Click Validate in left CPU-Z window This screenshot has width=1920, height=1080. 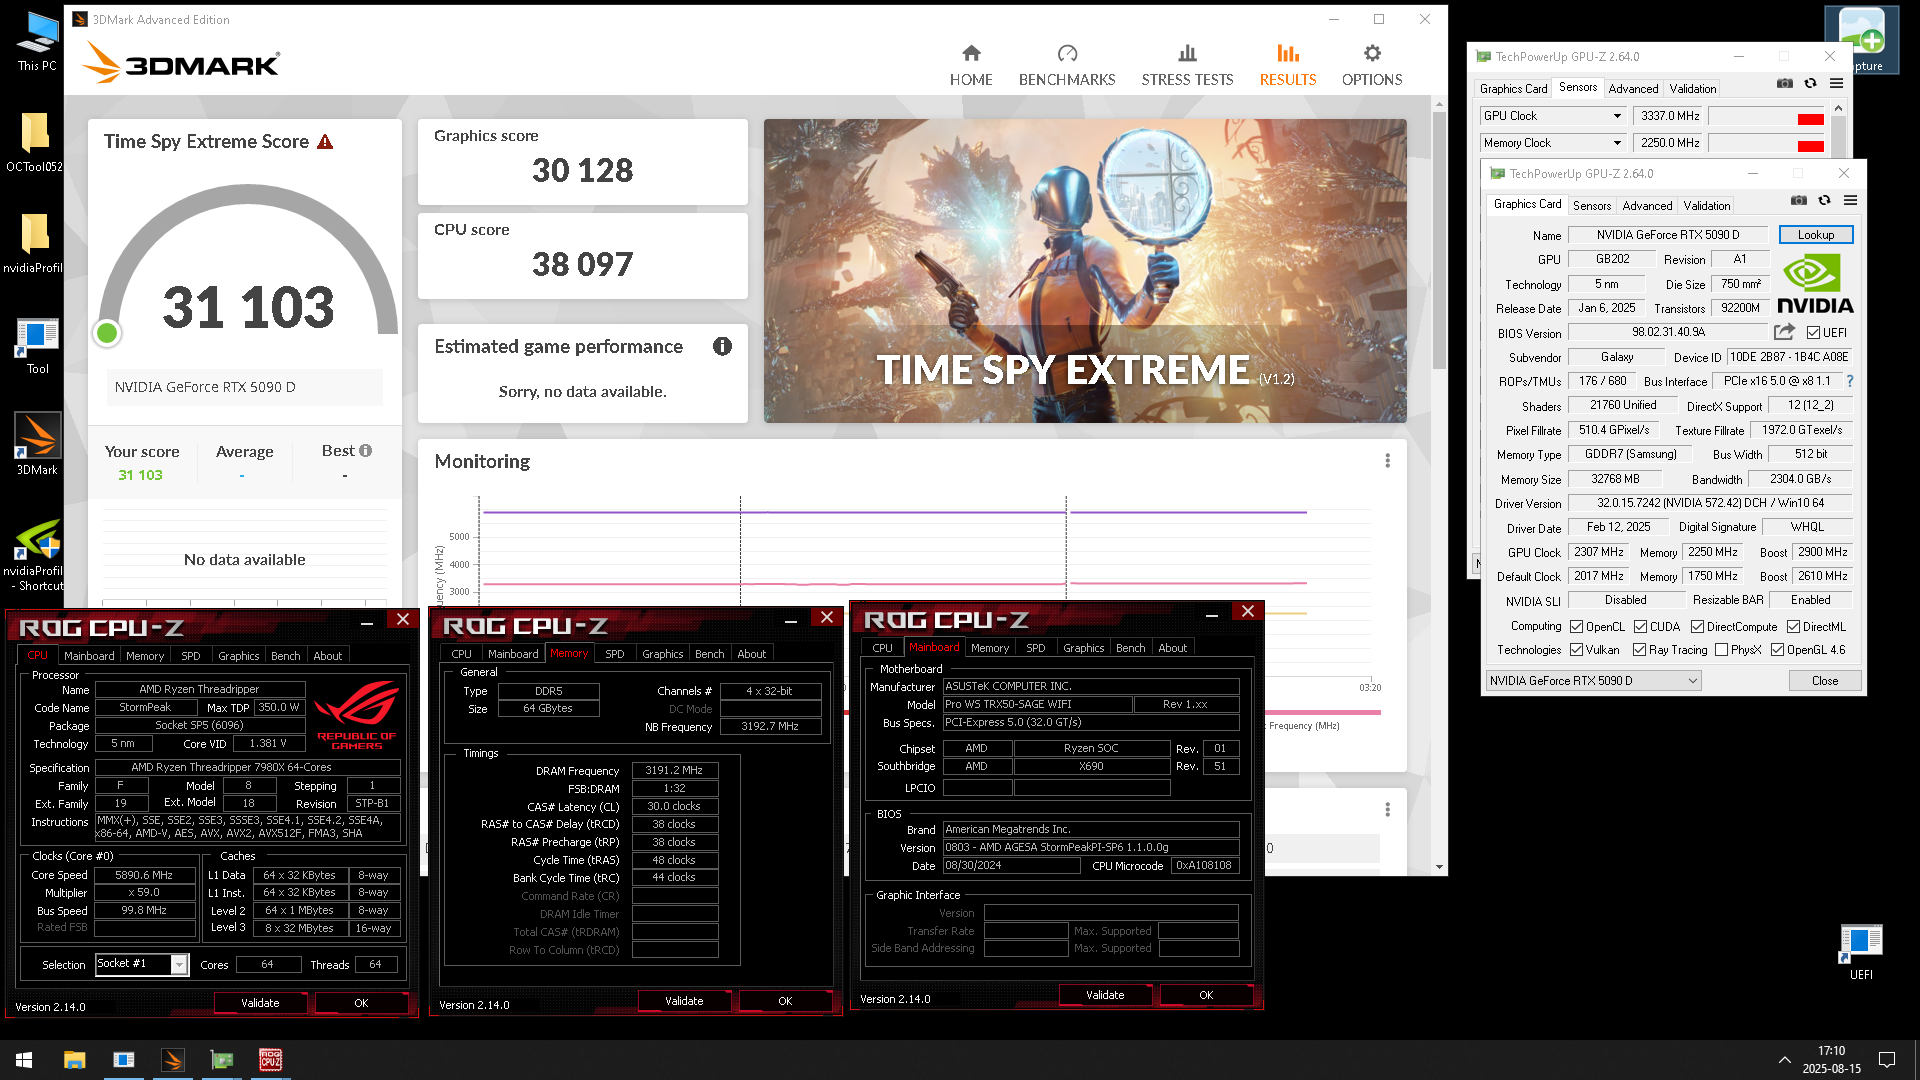pyautogui.click(x=260, y=1003)
